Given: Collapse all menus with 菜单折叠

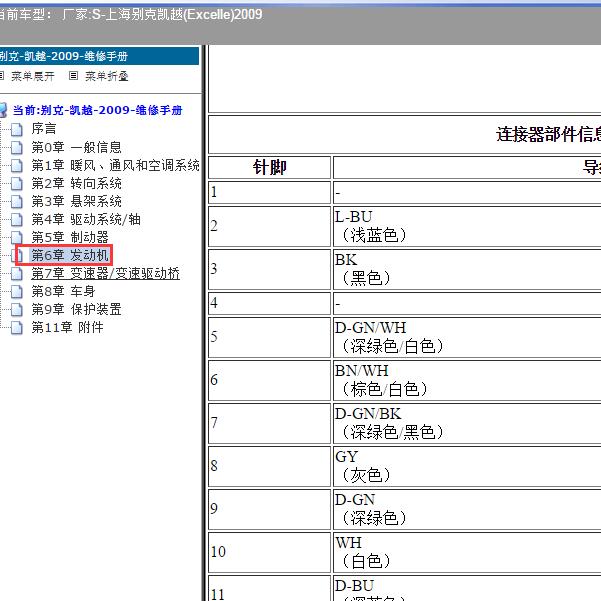Looking at the screenshot, I should [x=107, y=76].
